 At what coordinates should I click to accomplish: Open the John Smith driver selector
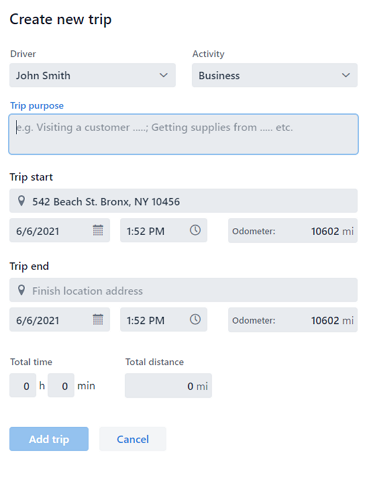click(x=92, y=75)
